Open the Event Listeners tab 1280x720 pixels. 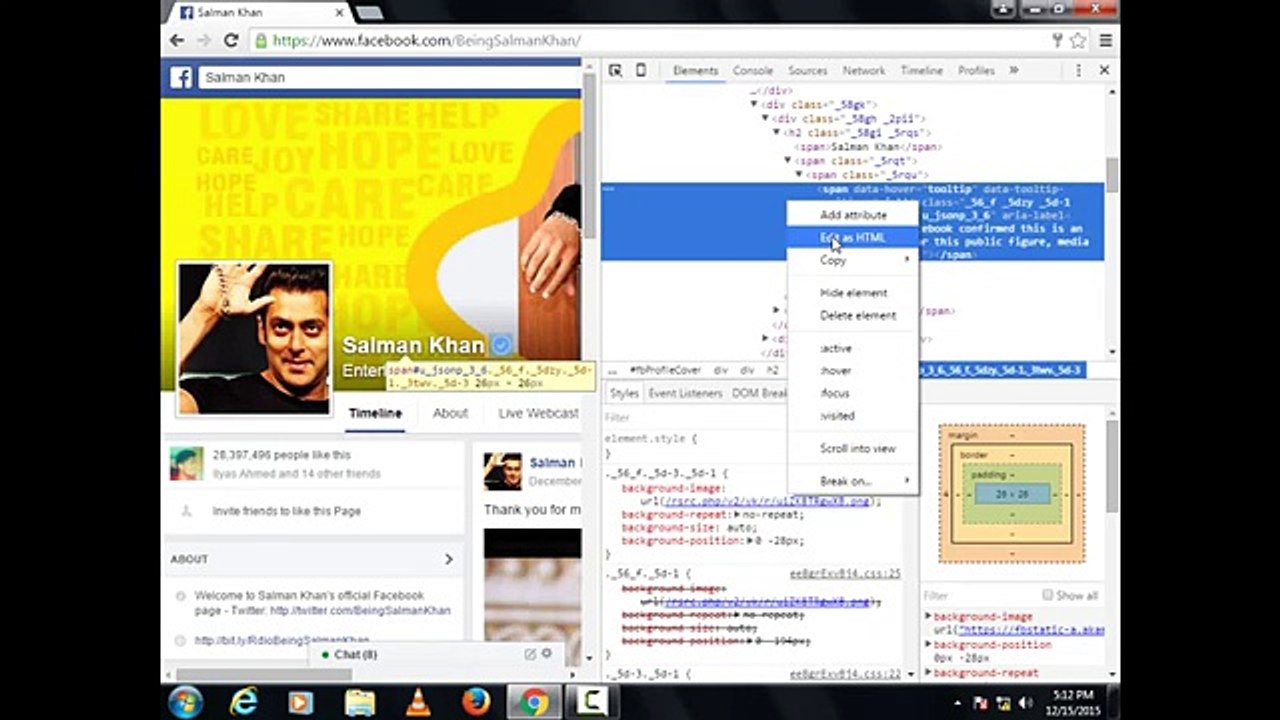(x=685, y=394)
